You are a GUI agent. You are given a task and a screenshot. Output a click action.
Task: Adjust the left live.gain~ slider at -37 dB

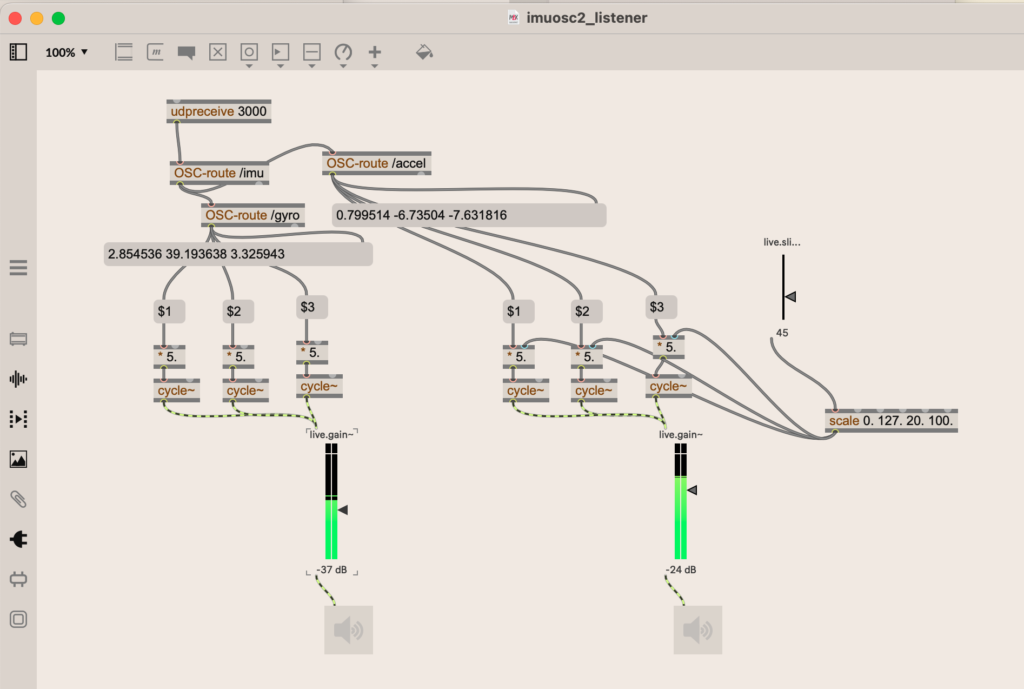click(x=343, y=510)
